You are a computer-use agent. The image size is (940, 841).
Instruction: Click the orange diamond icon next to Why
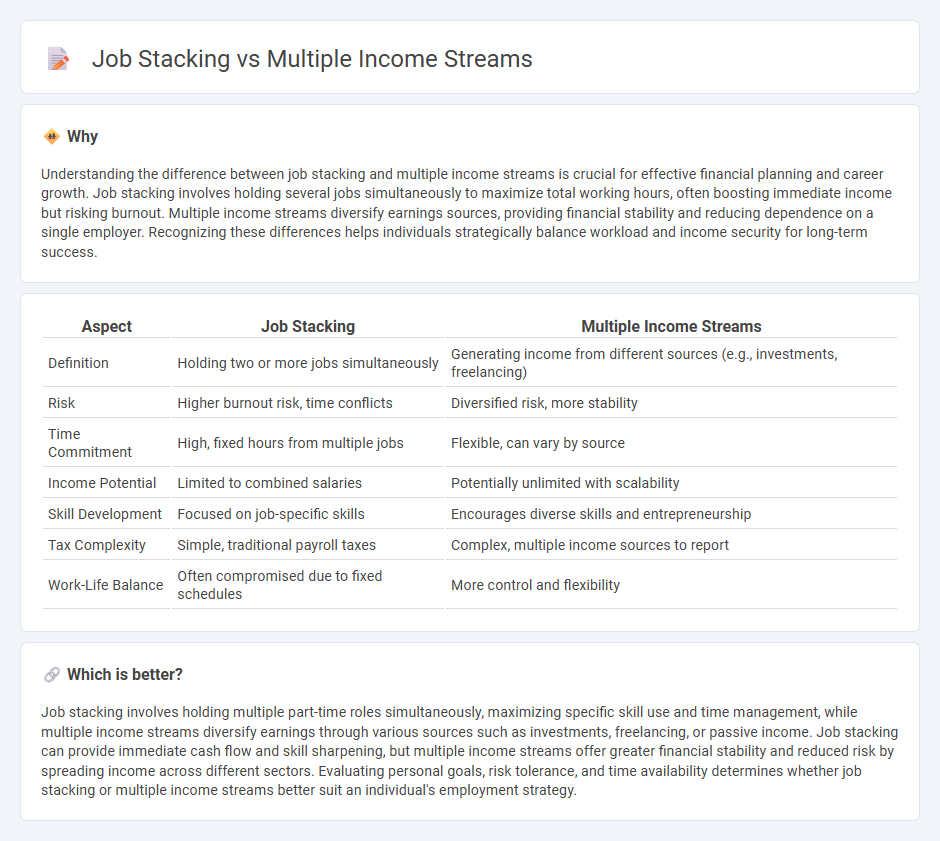(52, 137)
